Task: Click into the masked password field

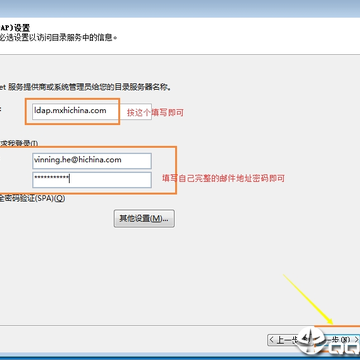Action: [x=92, y=180]
